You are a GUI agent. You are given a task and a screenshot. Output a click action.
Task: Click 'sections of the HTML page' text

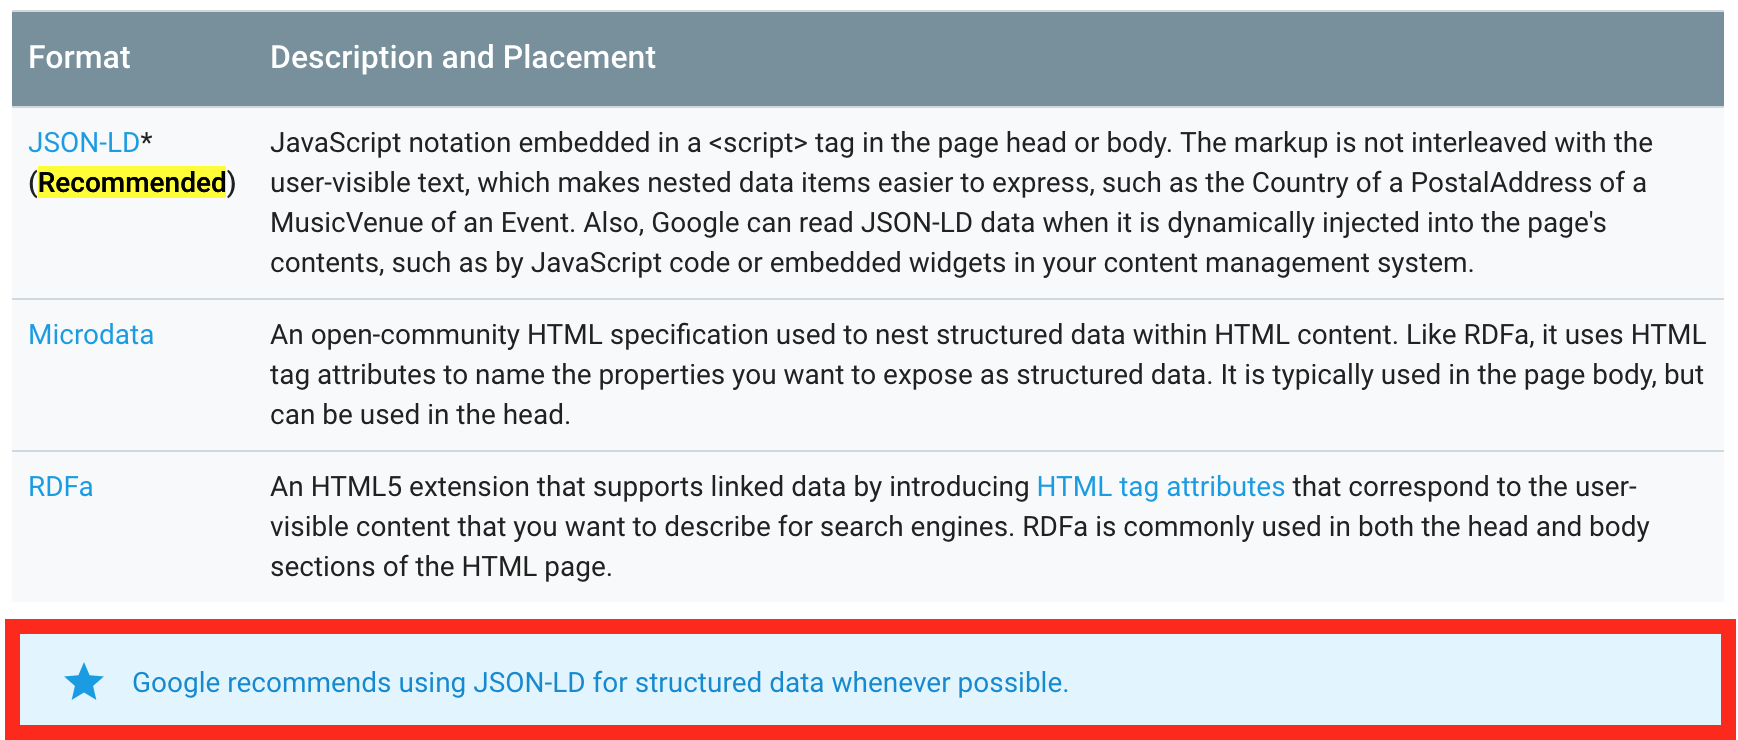pos(439,566)
